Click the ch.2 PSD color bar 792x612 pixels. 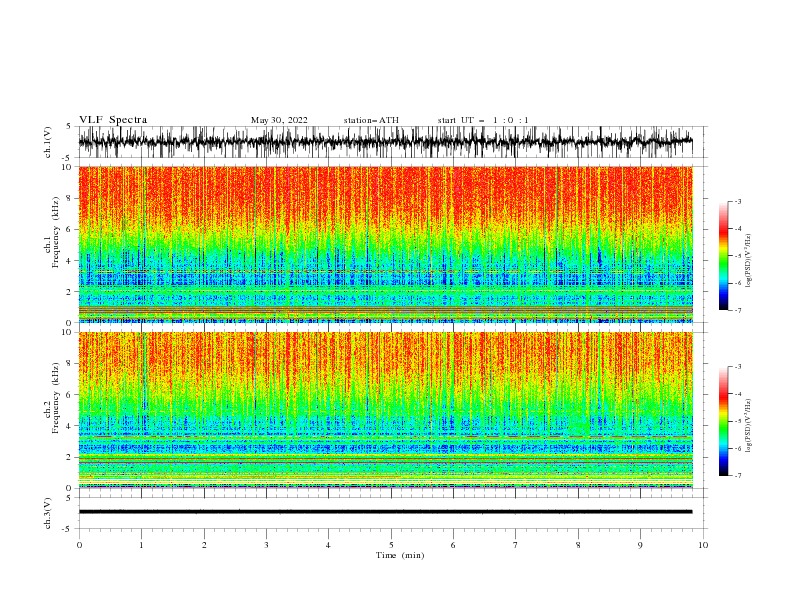723,421
